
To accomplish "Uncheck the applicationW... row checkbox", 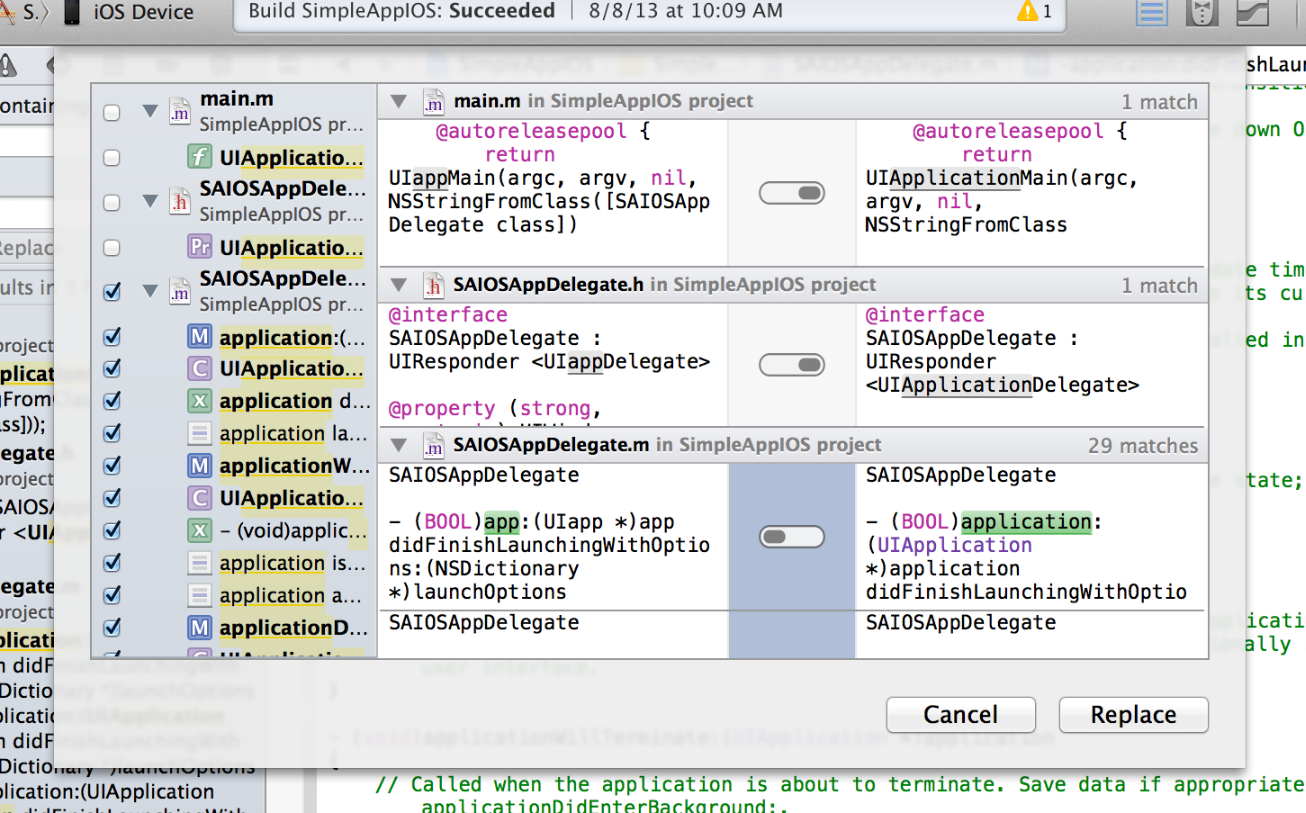I will (112, 465).
